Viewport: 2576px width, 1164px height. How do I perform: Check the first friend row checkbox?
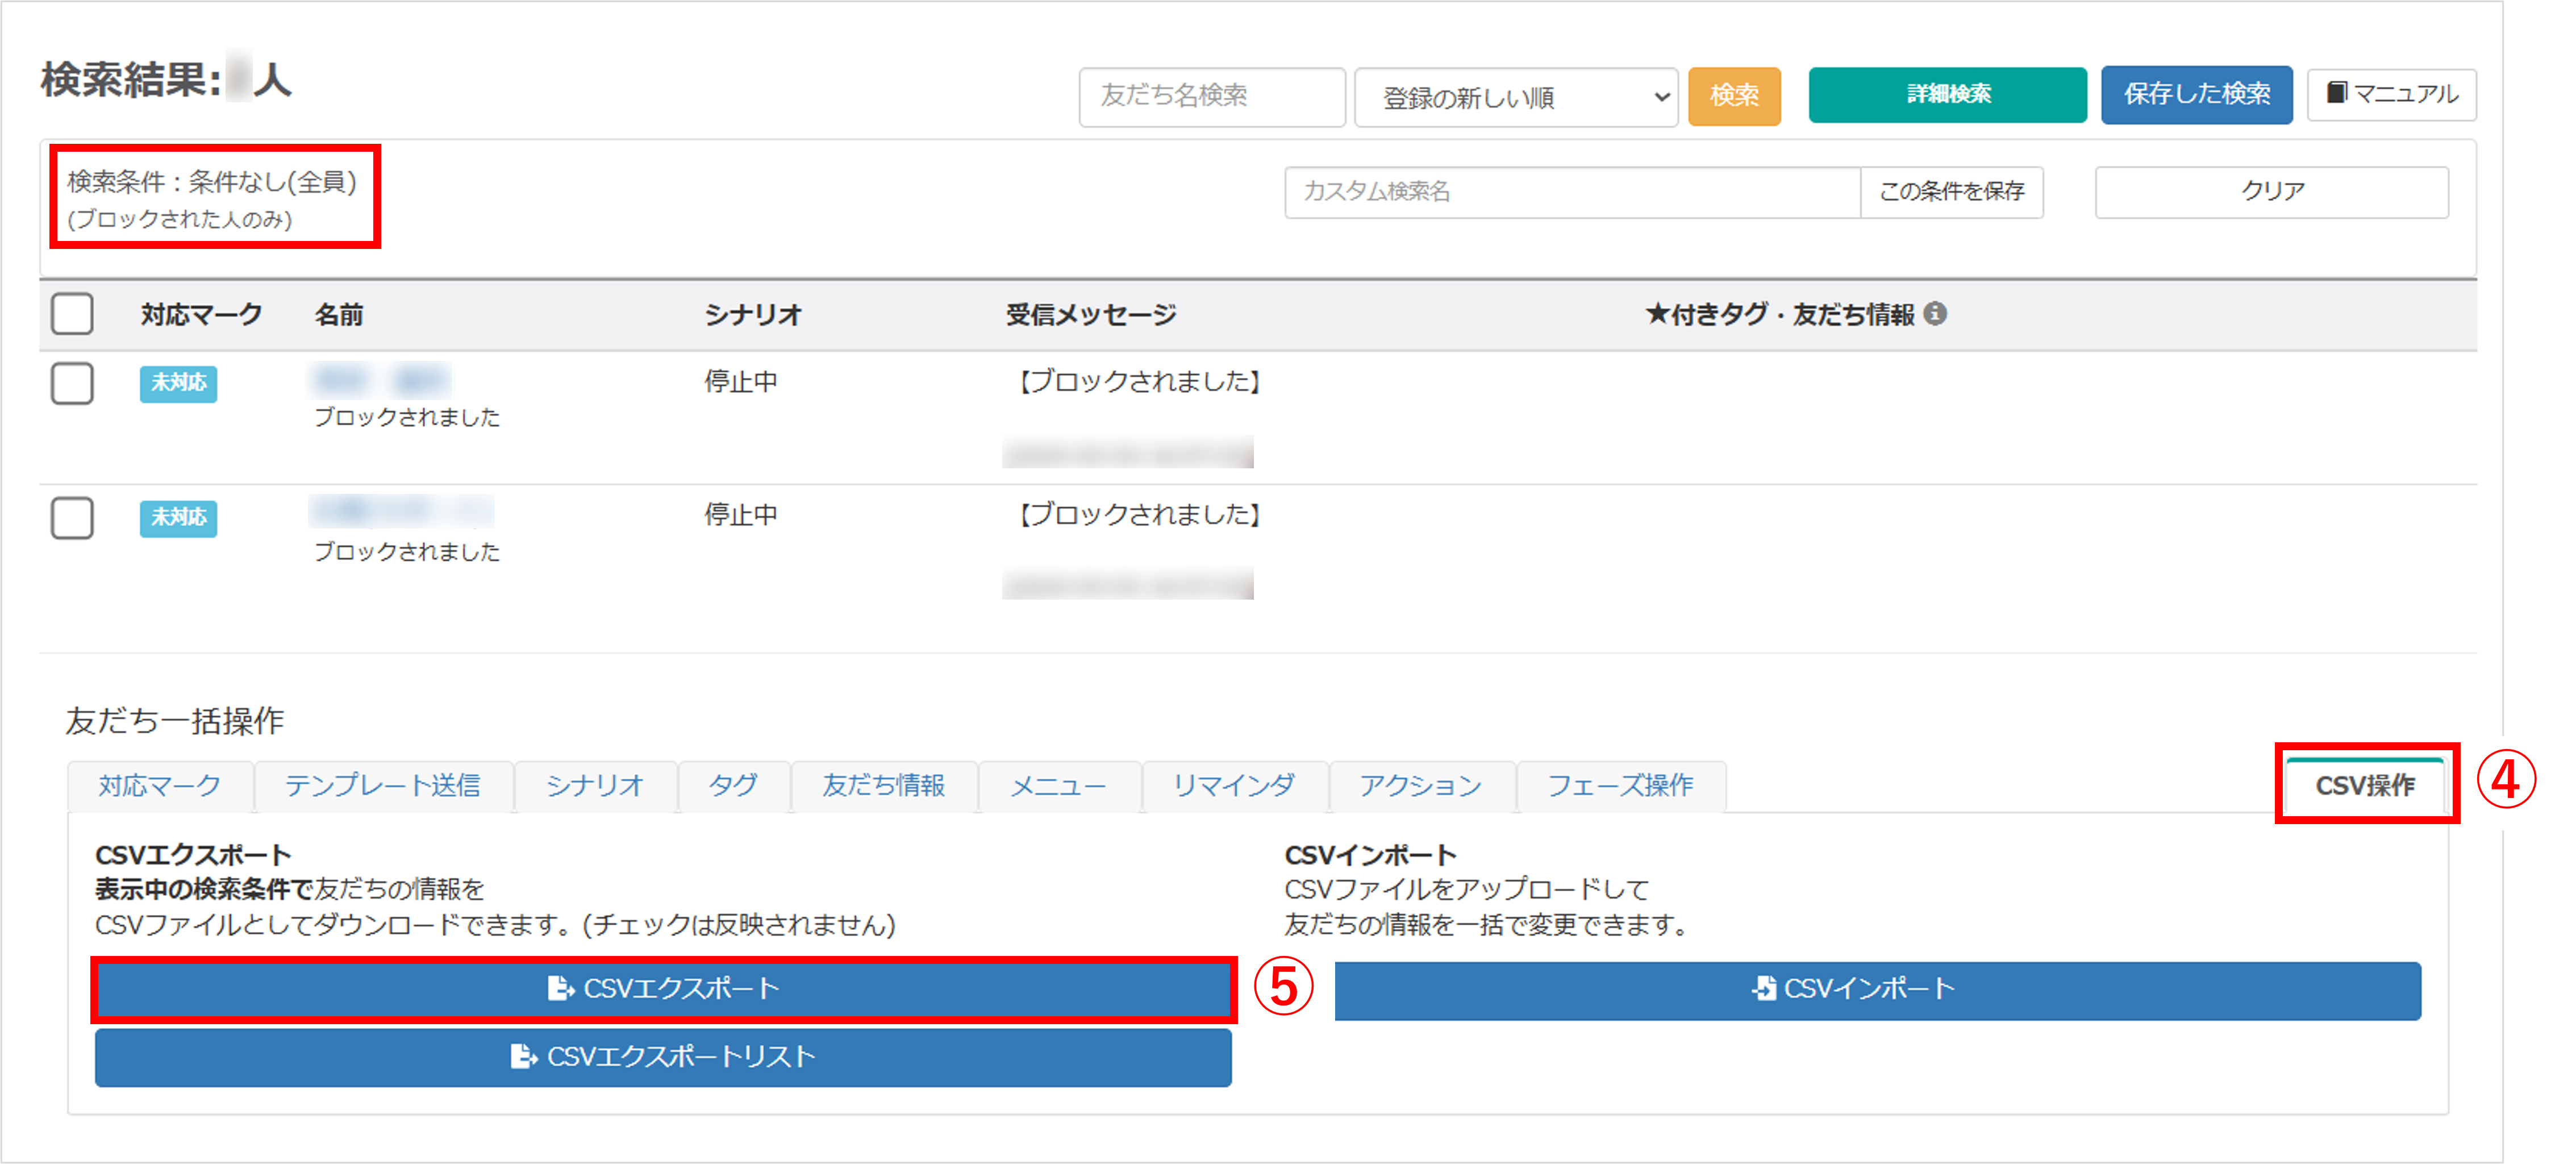pos(72,383)
